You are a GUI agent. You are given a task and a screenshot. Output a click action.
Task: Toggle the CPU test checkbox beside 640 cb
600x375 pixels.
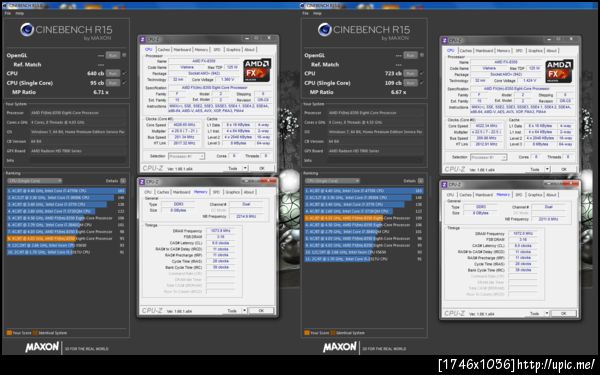pos(124,73)
